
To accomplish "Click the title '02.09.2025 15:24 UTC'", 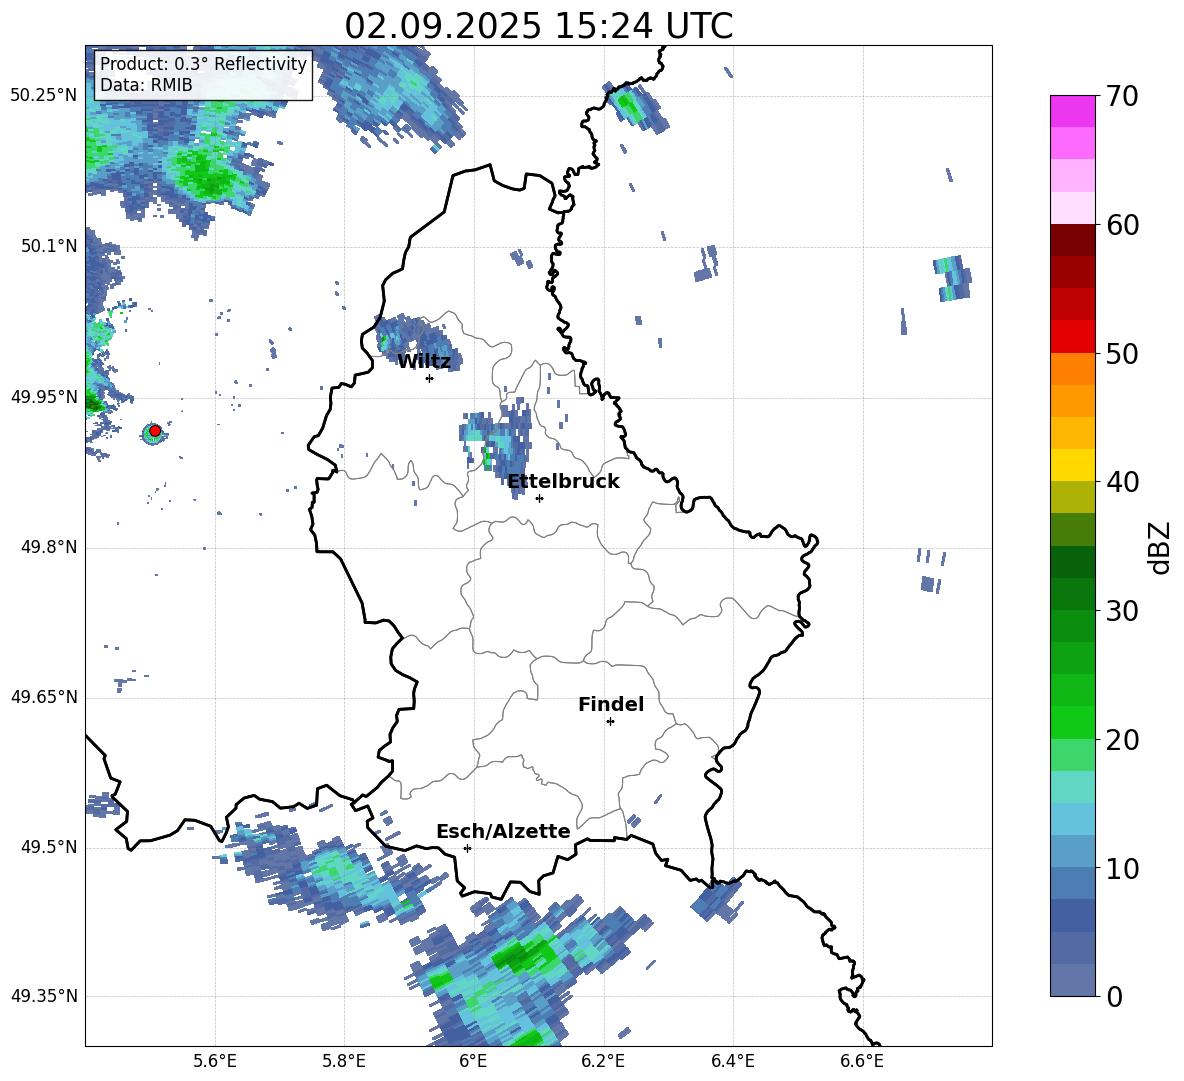I will click(x=538, y=26).
